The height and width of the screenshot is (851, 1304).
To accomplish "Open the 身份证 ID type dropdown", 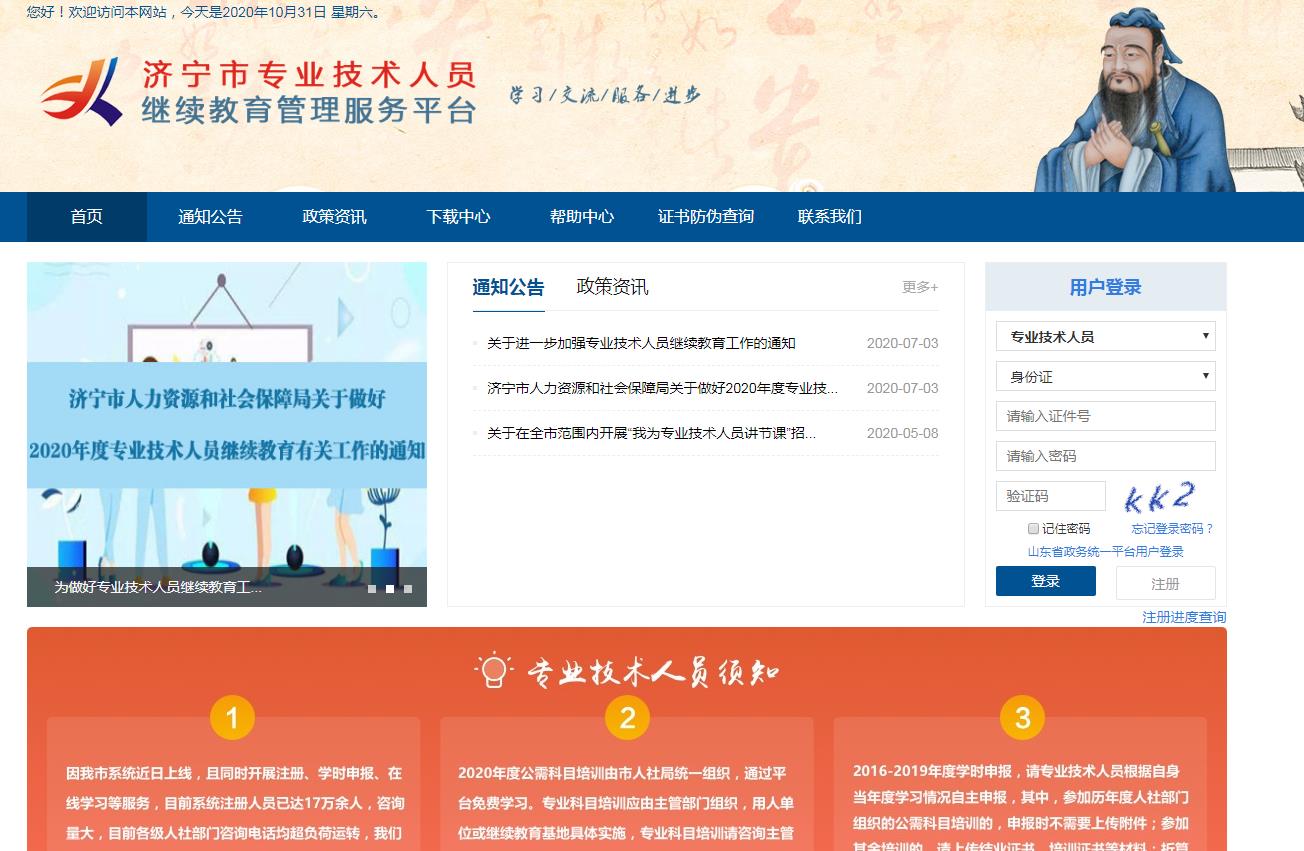I will pyautogui.click(x=1105, y=377).
